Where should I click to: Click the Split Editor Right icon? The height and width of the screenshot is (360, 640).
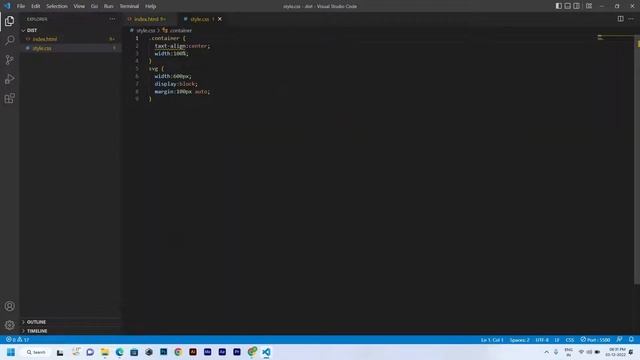point(620,19)
